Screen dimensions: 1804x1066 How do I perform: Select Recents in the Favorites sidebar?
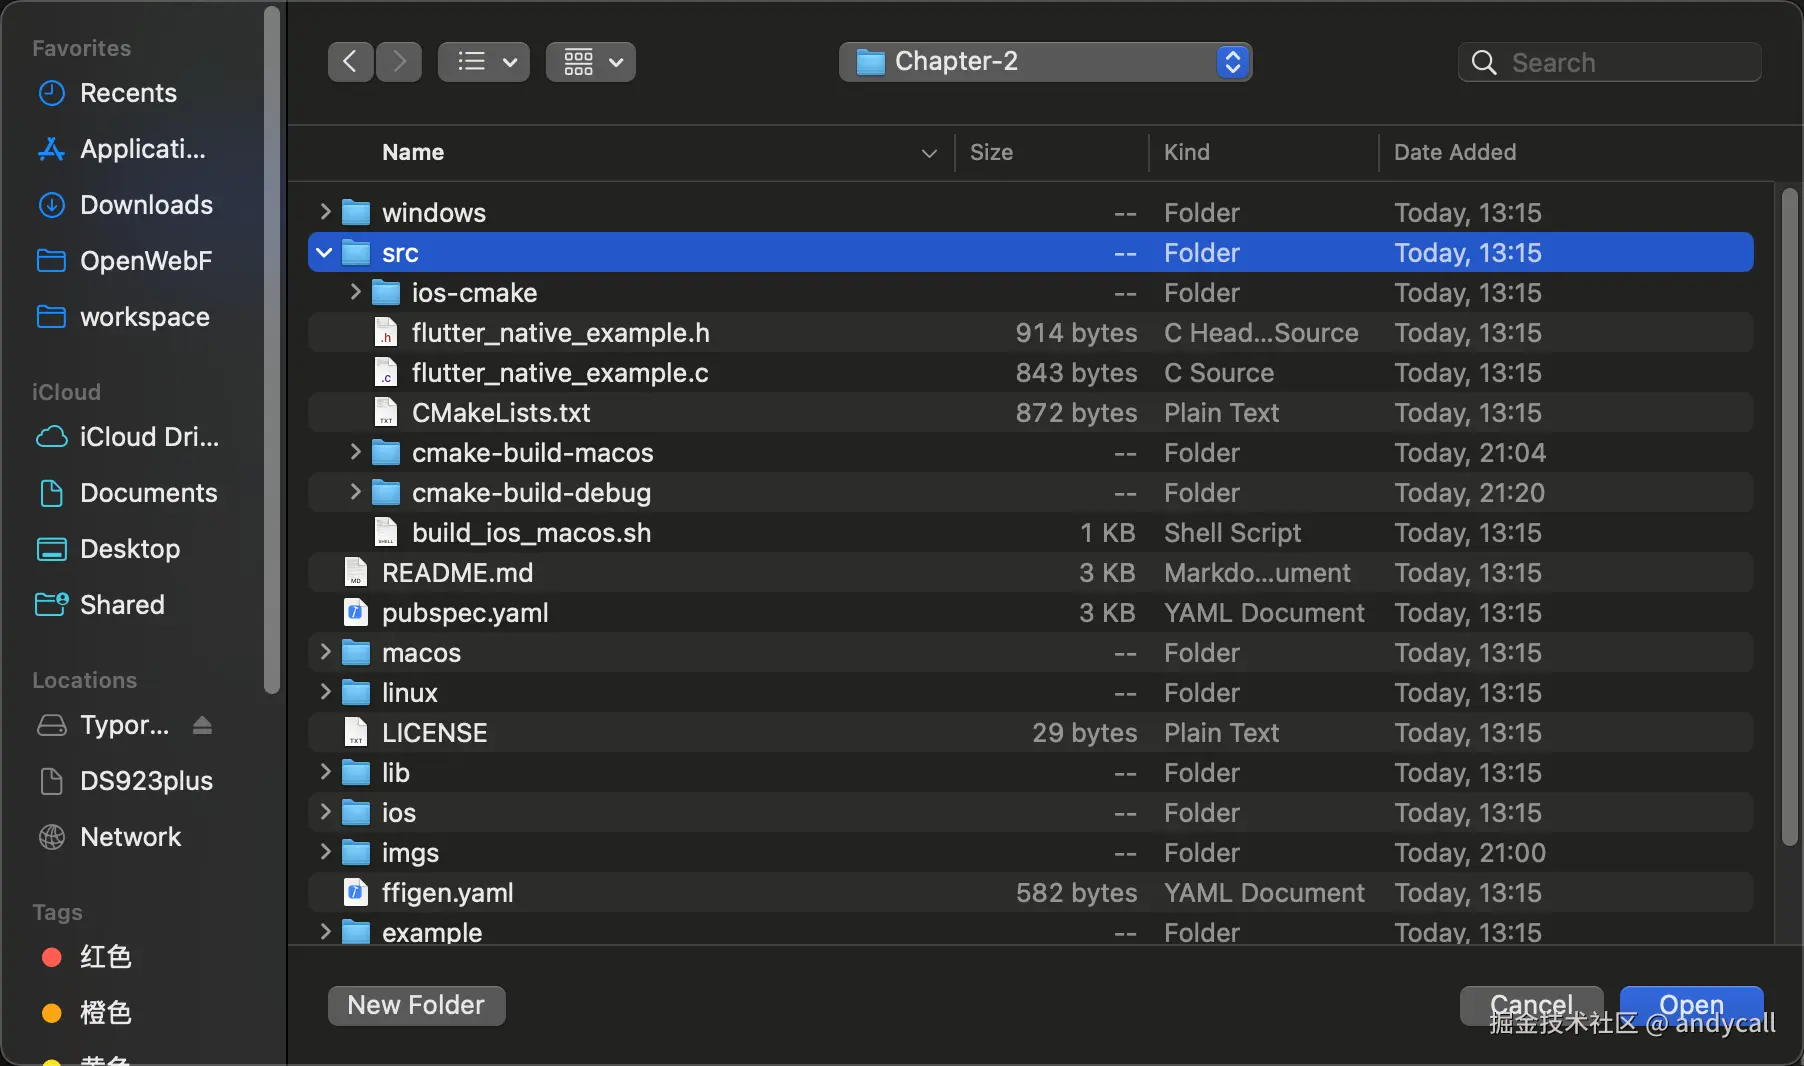[x=127, y=93]
